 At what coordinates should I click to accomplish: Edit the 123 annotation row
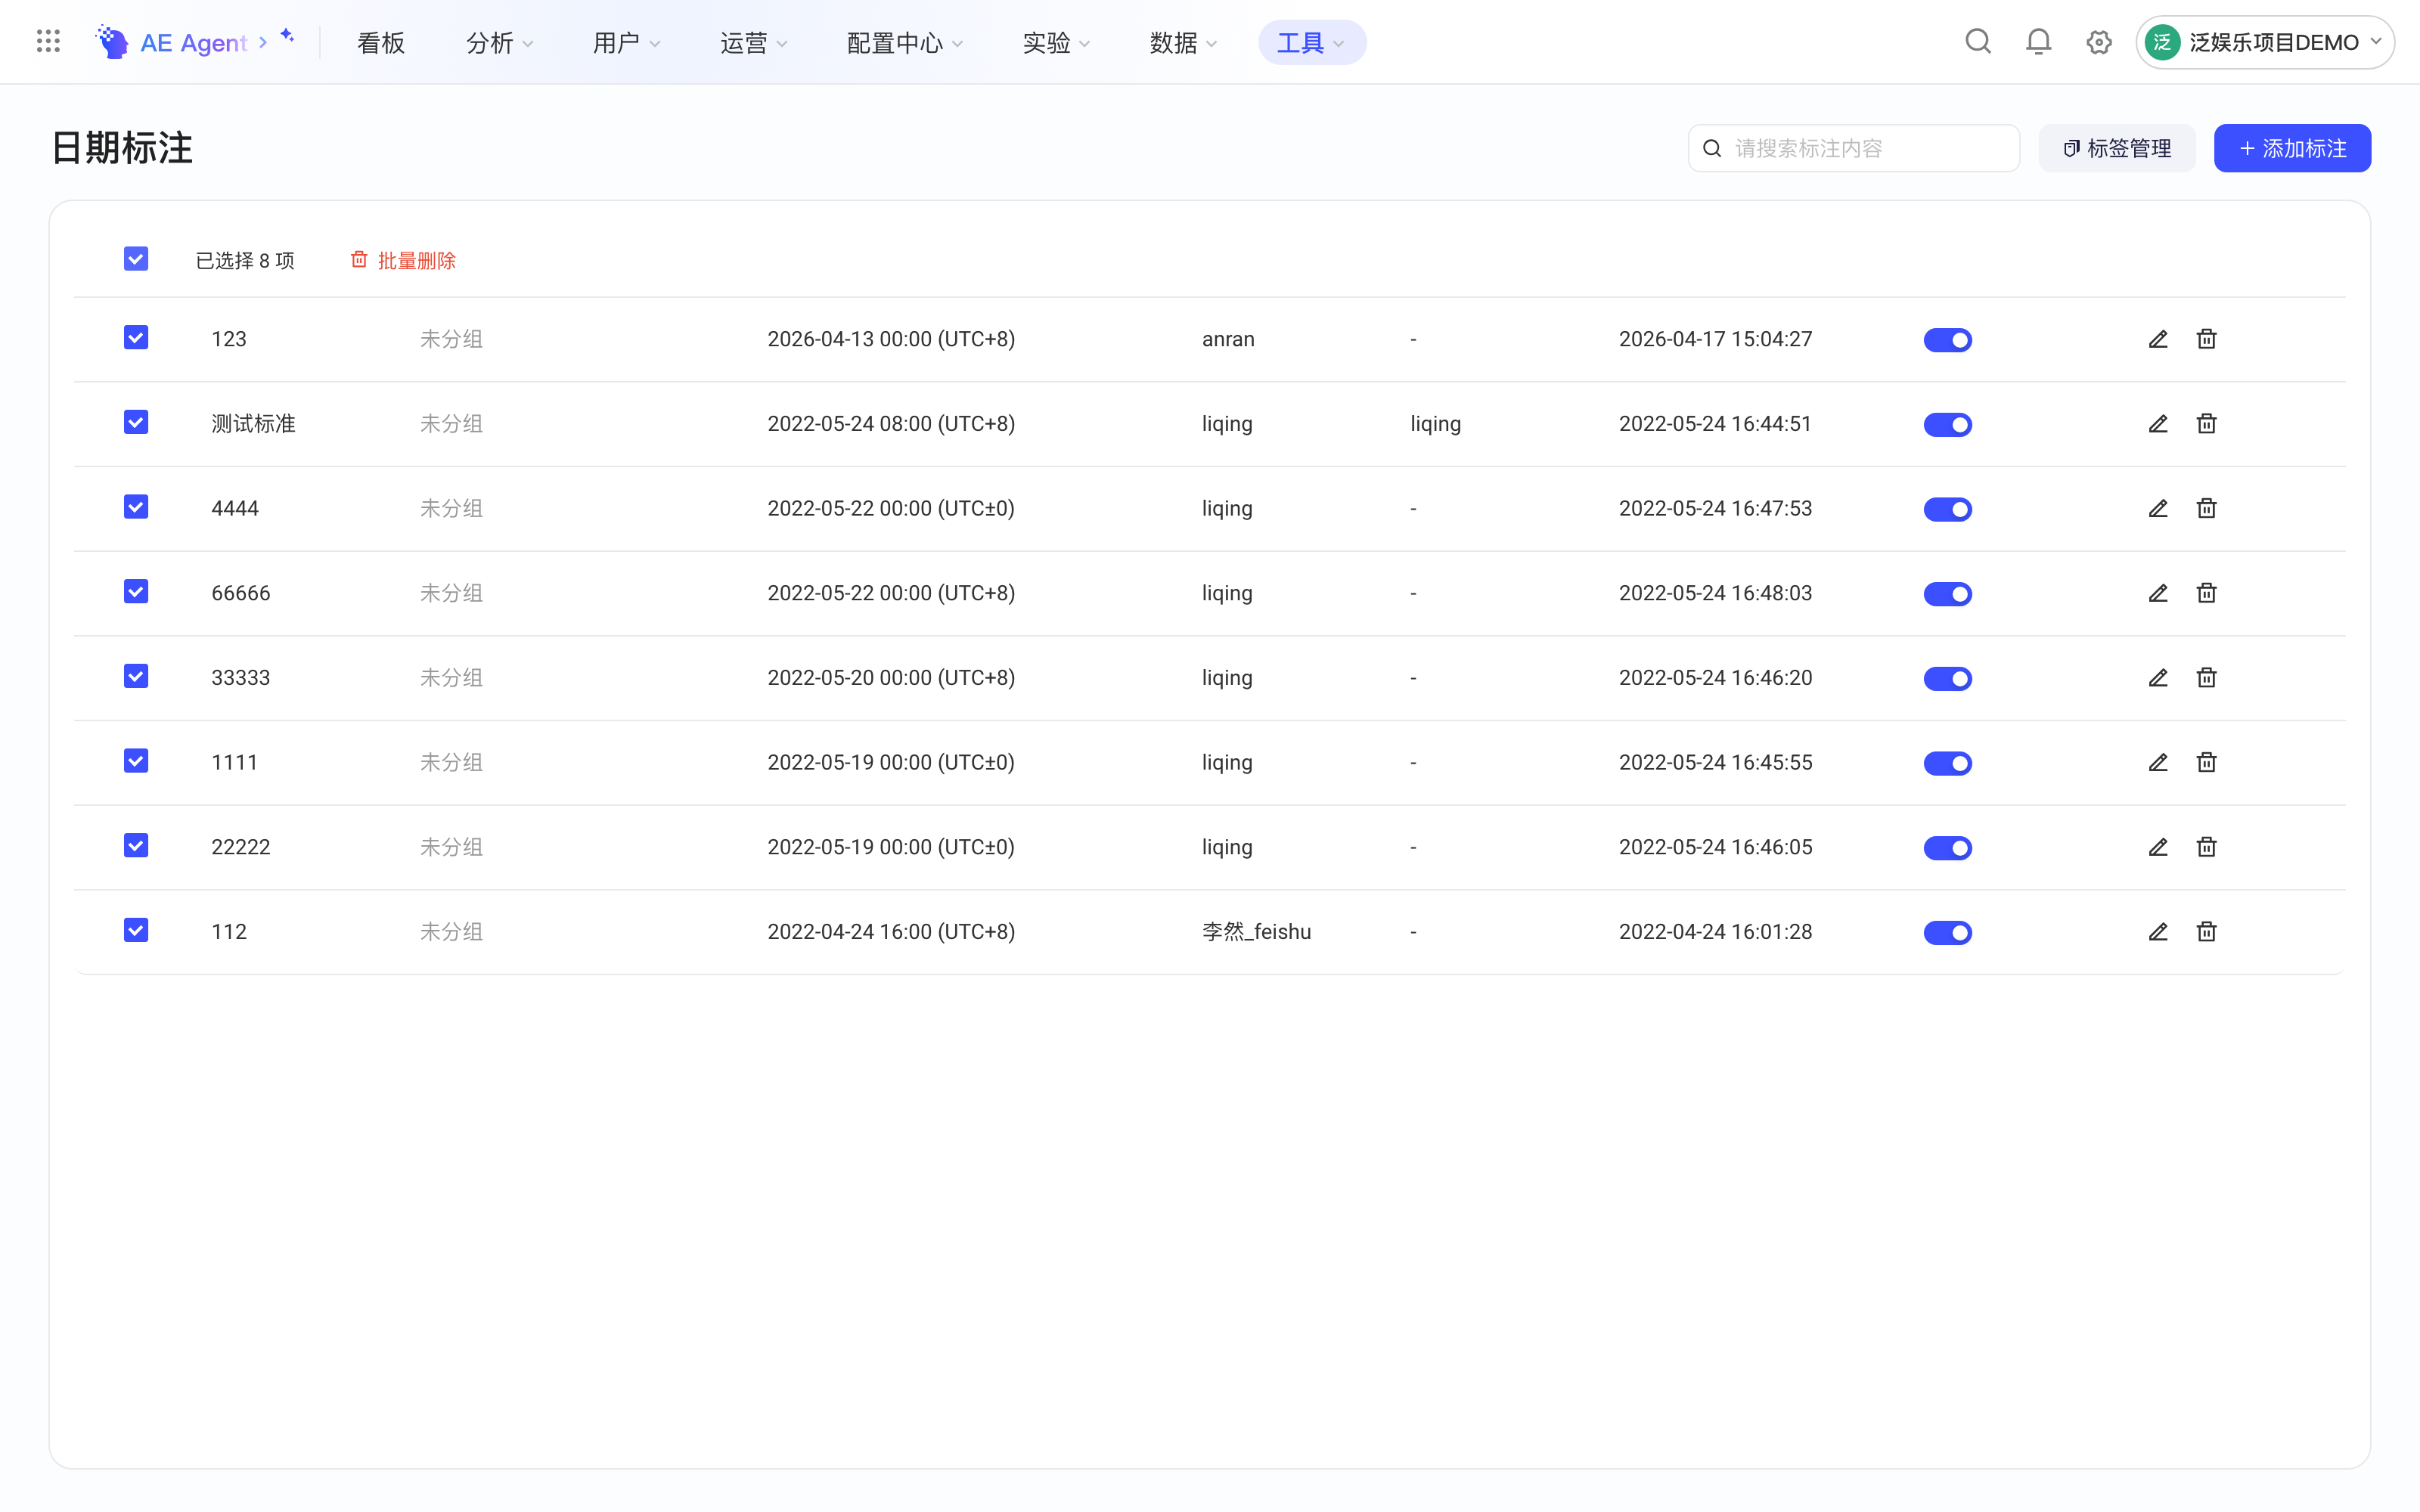[x=2158, y=339]
